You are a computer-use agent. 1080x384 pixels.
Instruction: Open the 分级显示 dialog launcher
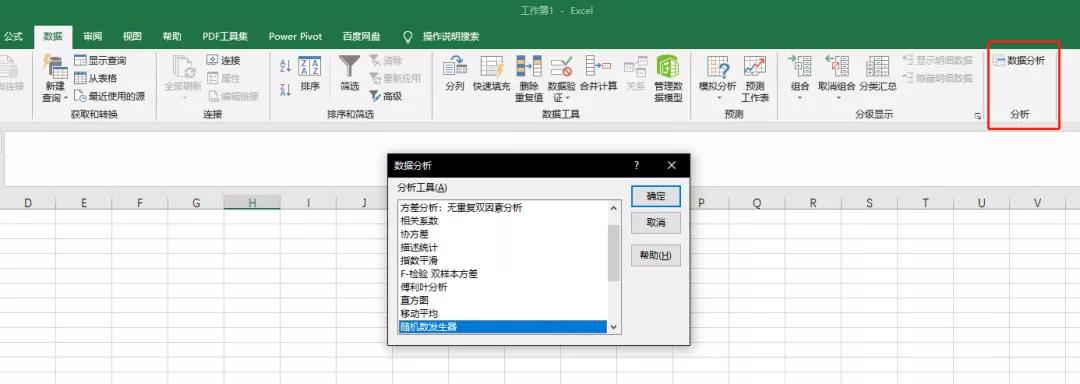[978, 116]
